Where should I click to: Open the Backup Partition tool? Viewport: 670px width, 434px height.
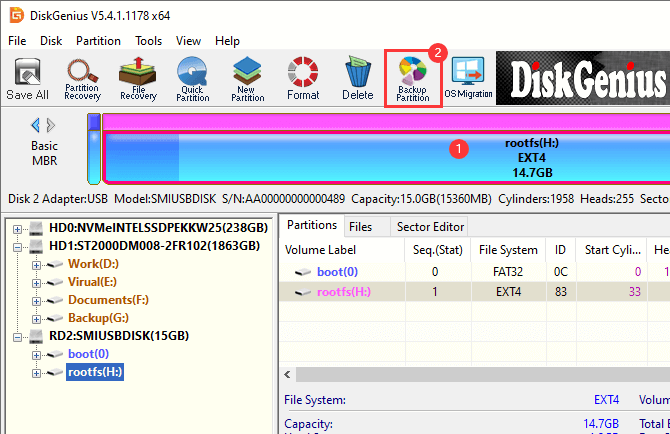click(x=412, y=78)
